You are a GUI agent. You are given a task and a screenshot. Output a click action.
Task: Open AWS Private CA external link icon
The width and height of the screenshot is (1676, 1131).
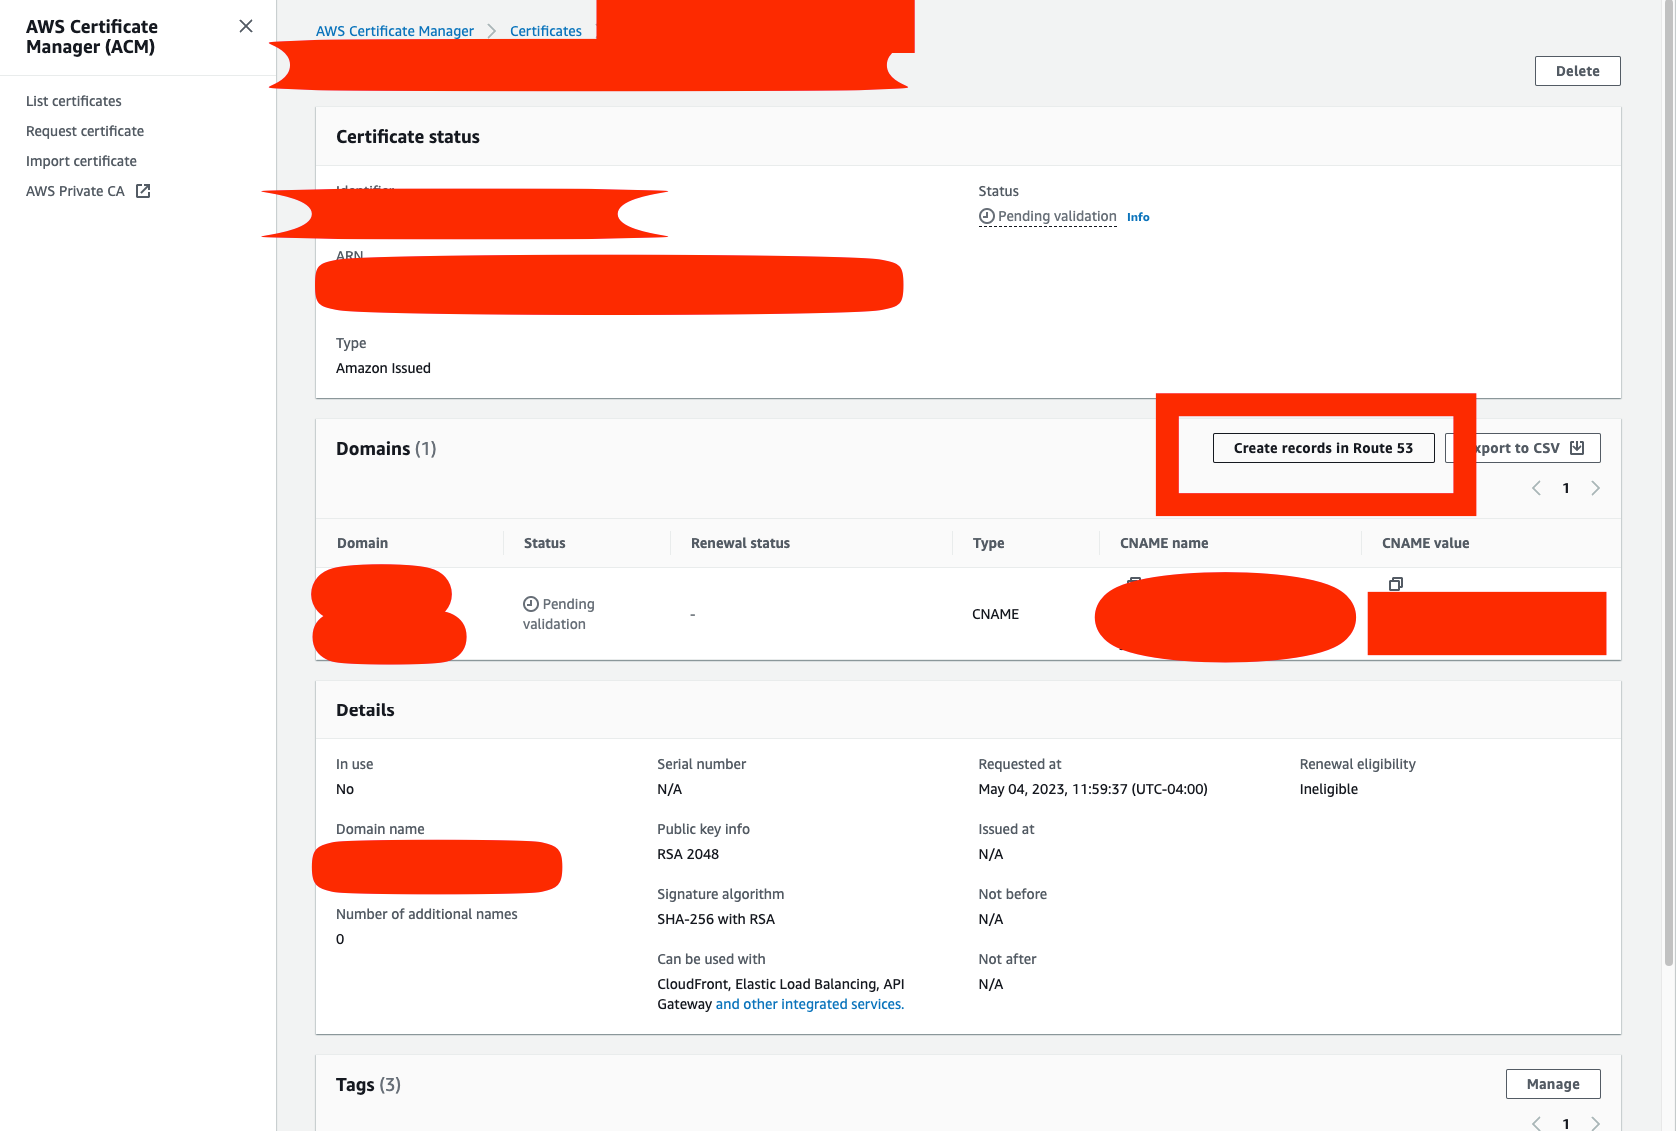tap(143, 191)
